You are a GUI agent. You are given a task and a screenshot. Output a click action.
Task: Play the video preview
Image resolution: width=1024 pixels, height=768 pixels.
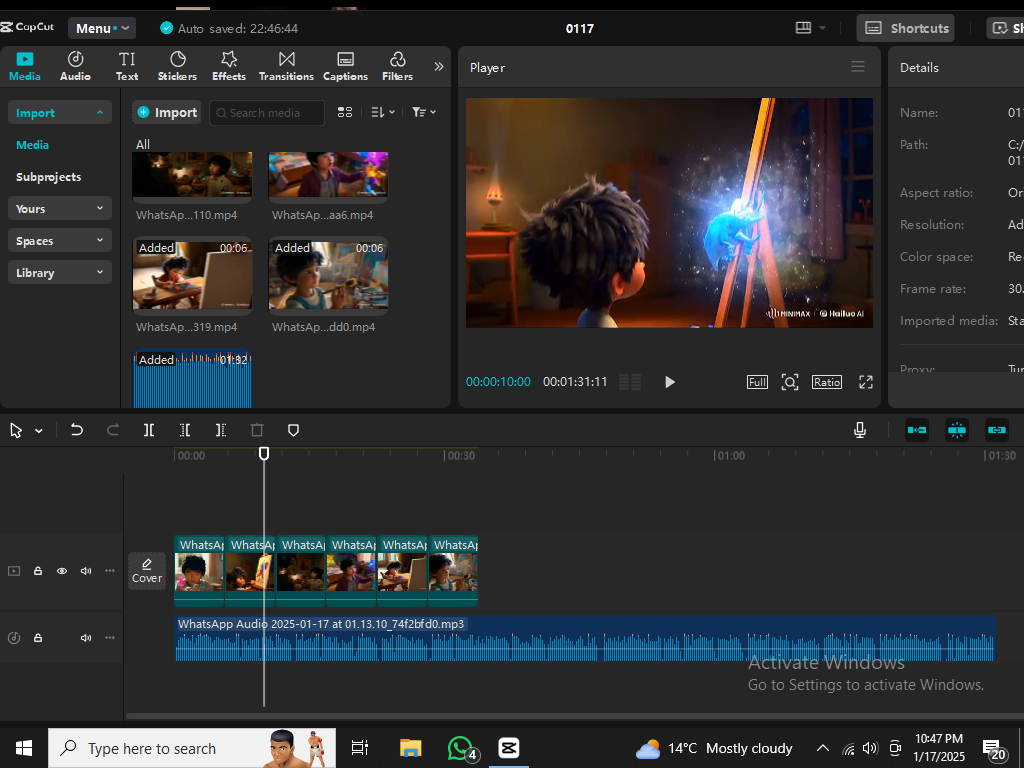tap(669, 382)
